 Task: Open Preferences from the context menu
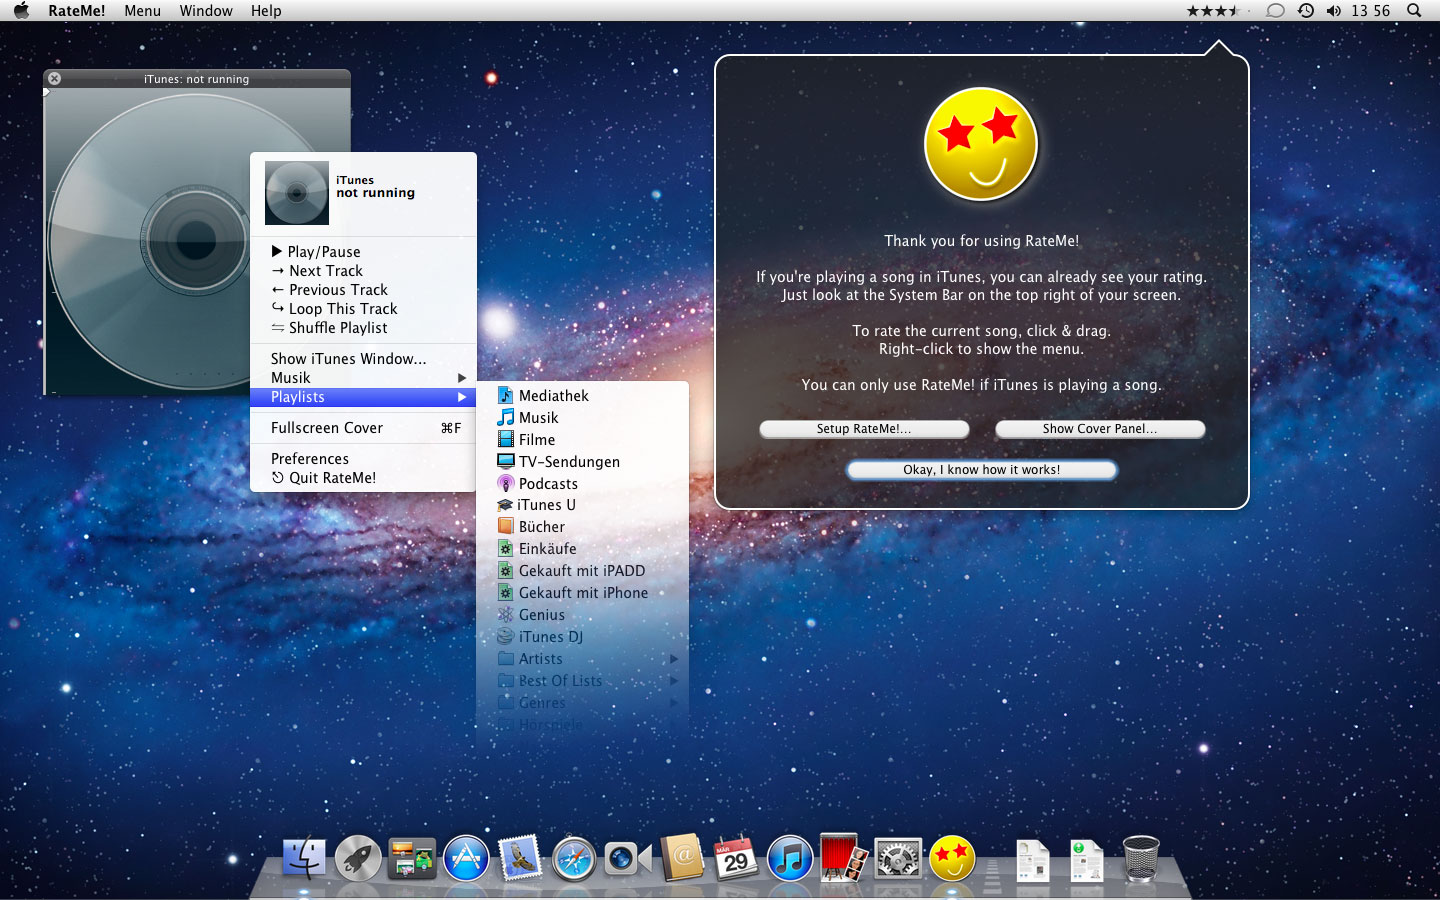(363, 459)
